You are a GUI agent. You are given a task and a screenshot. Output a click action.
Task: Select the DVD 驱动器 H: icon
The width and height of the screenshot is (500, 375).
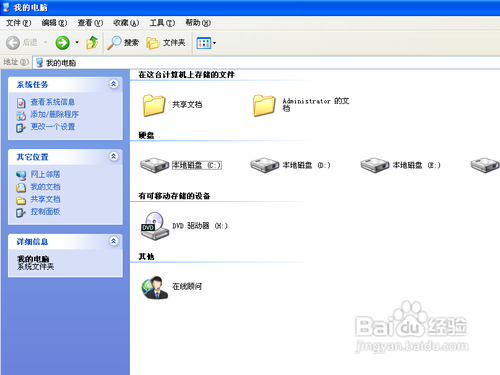154,226
